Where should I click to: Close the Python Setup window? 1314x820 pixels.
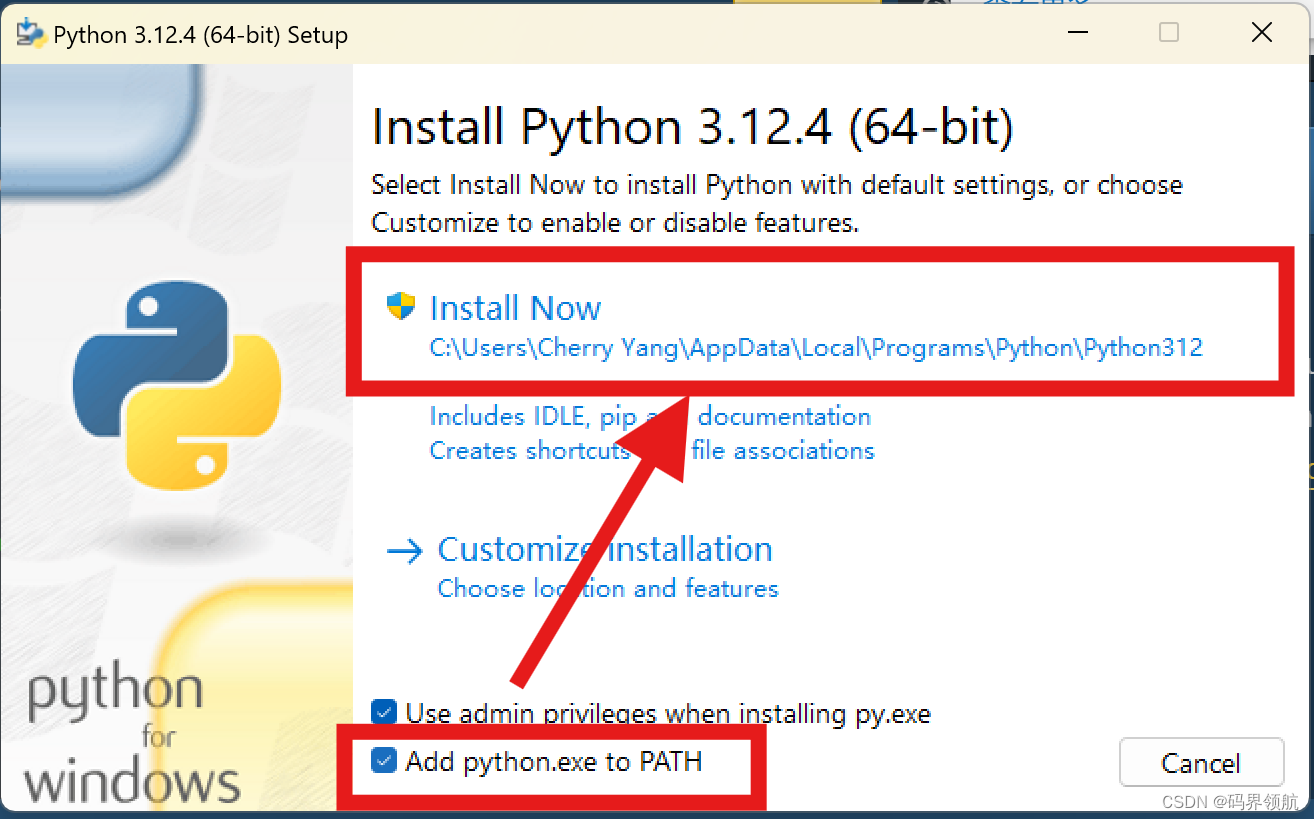pyautogui.click(x=1261, y=33)
